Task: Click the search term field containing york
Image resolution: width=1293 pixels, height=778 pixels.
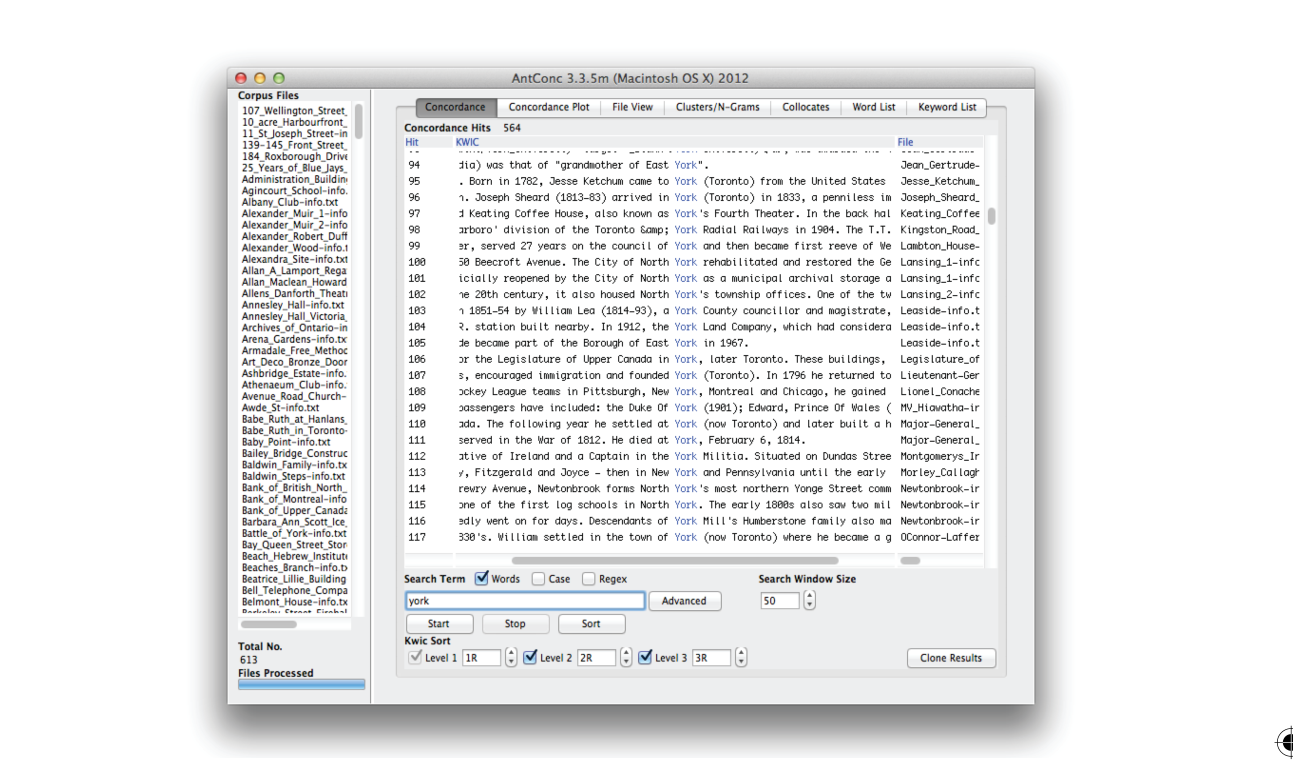Action: click(x=524, y=601)
